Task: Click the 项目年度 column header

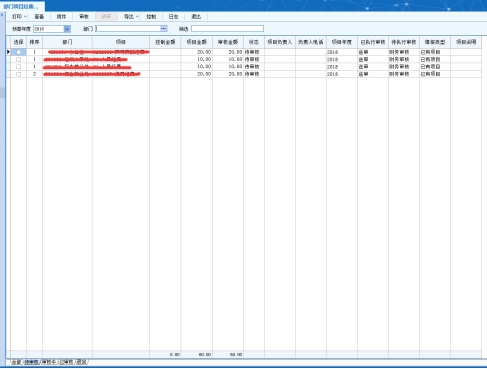Action: click(342, 42)
